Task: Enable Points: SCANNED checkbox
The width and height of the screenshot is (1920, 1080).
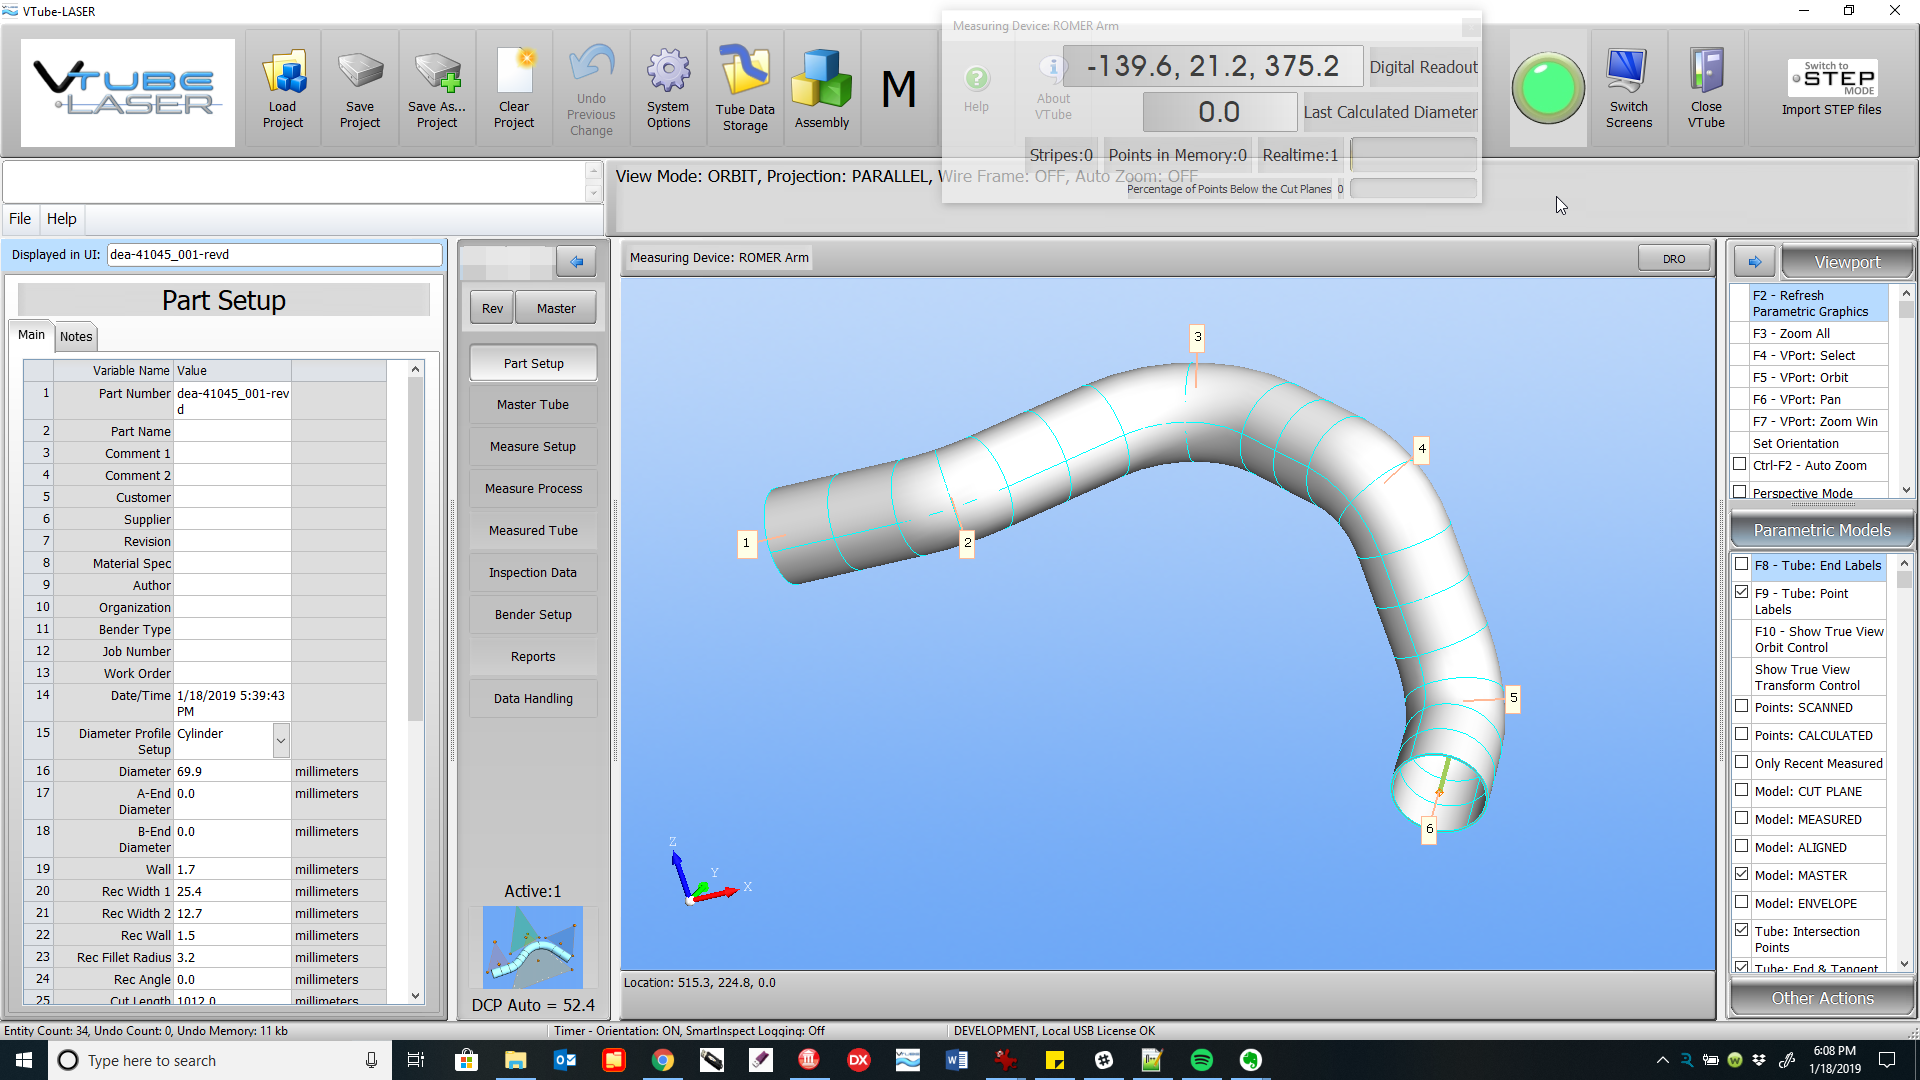Action: pos(1741,706)
